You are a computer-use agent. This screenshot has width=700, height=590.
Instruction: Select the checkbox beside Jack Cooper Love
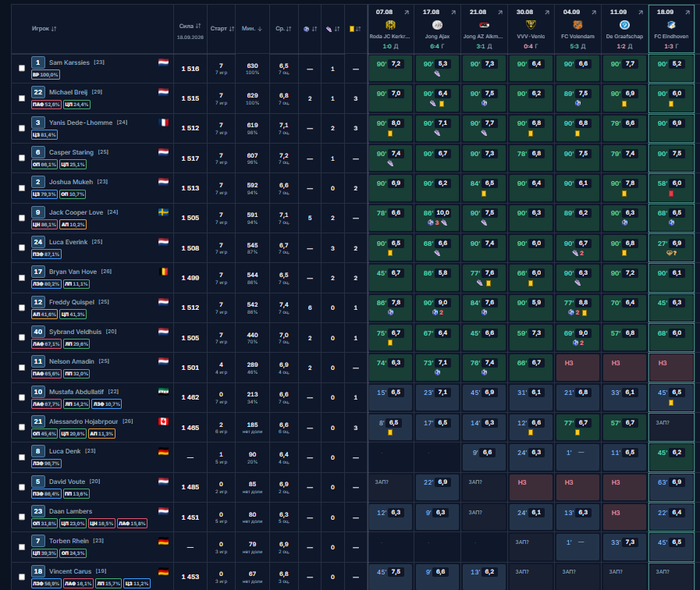click(21, 218)
